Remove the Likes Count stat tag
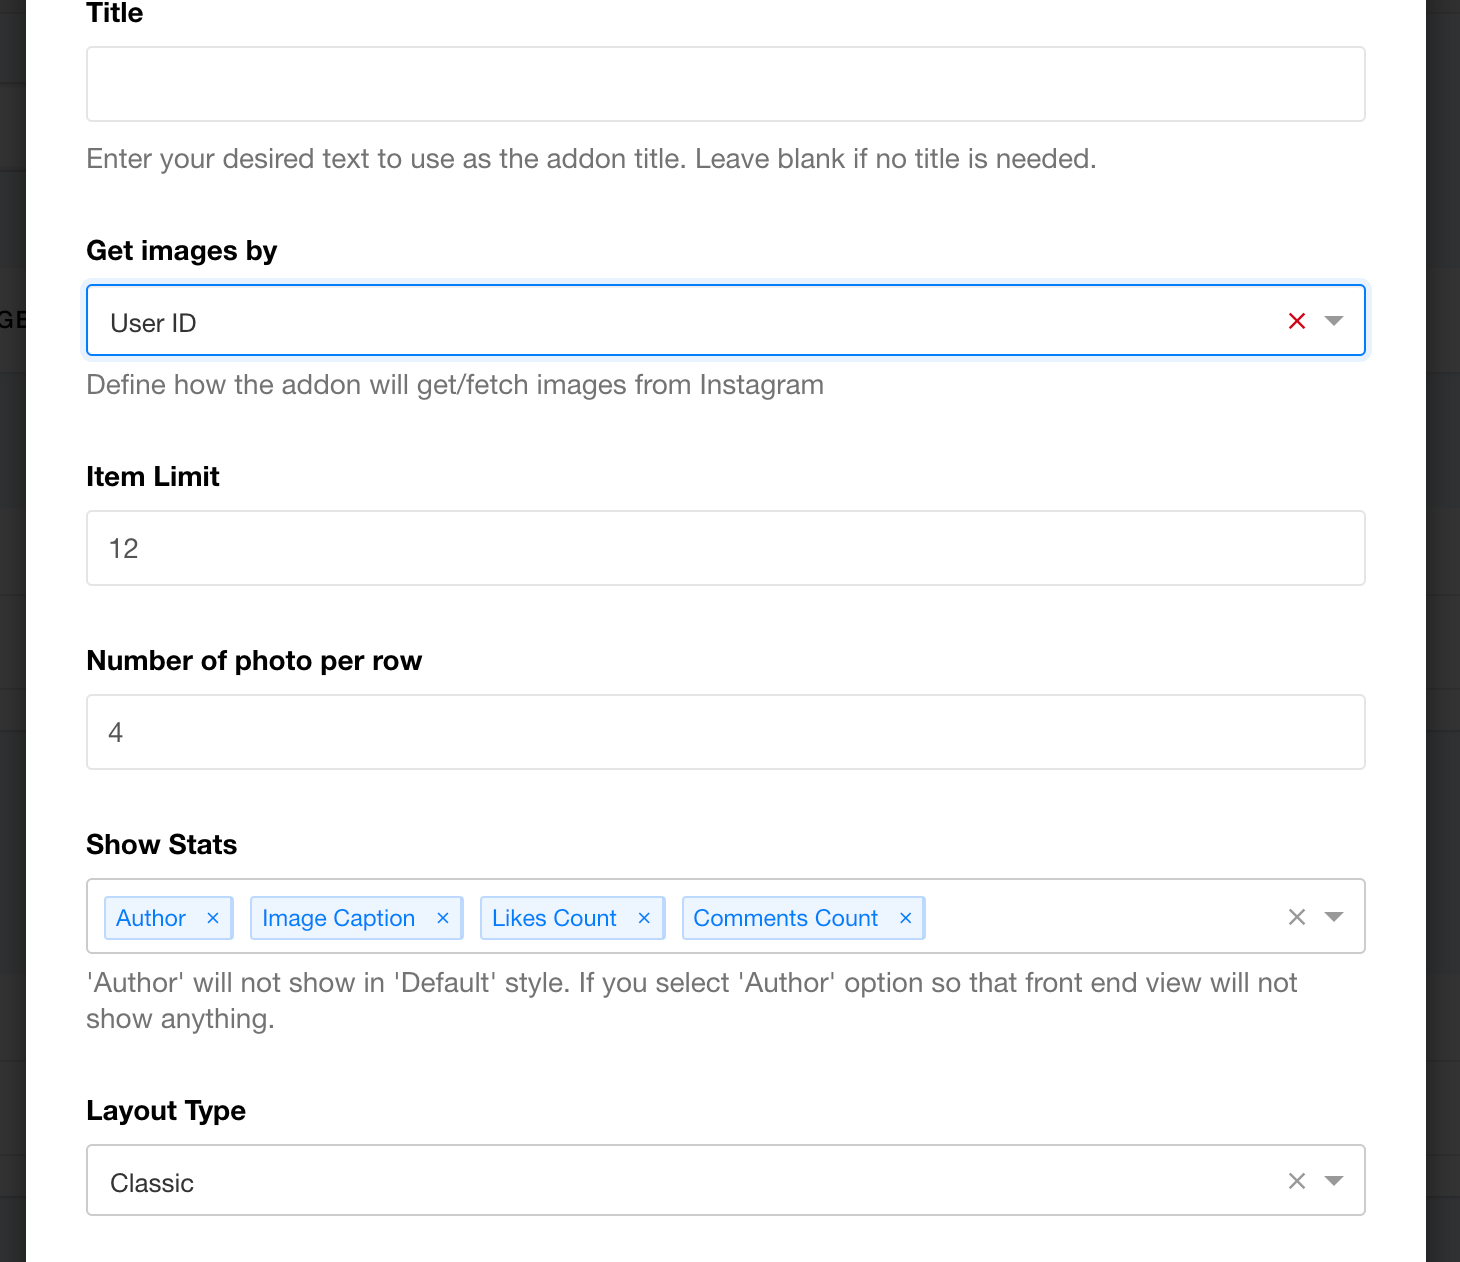The width and height of the screenshot is (1460, 1262). tap(643, 917)
